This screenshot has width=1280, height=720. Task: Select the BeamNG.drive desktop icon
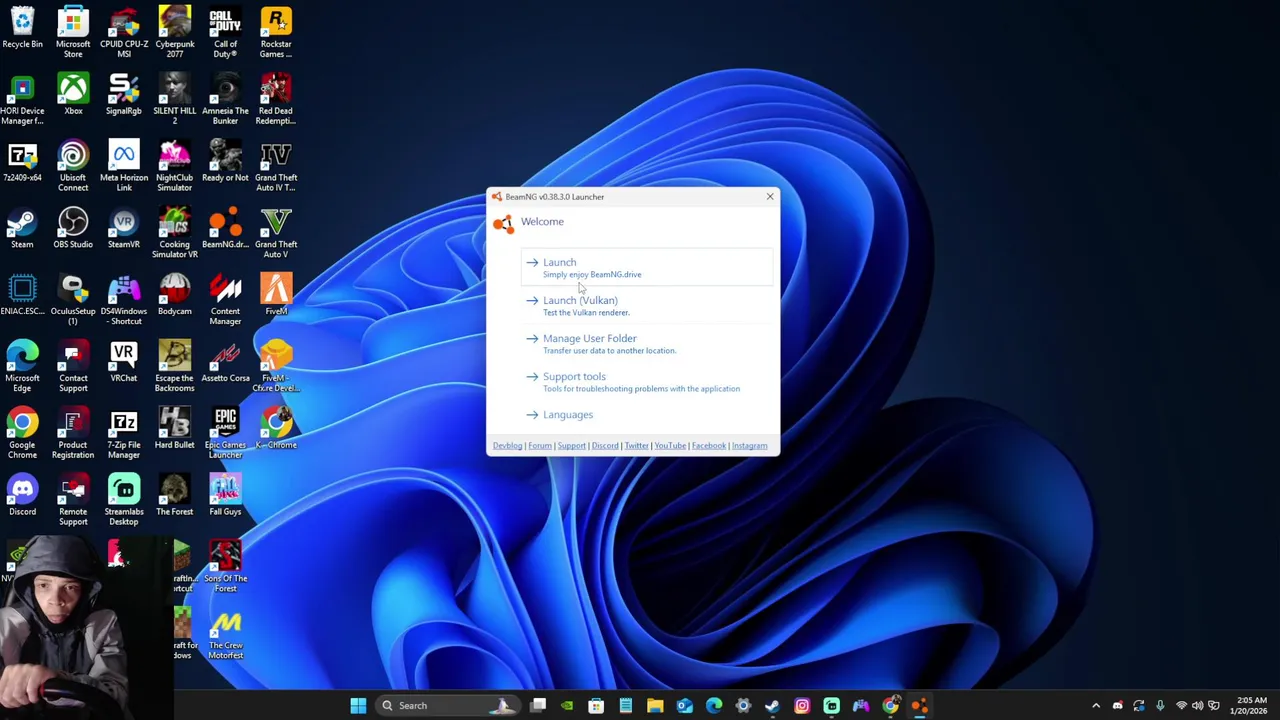click(225, 229)
